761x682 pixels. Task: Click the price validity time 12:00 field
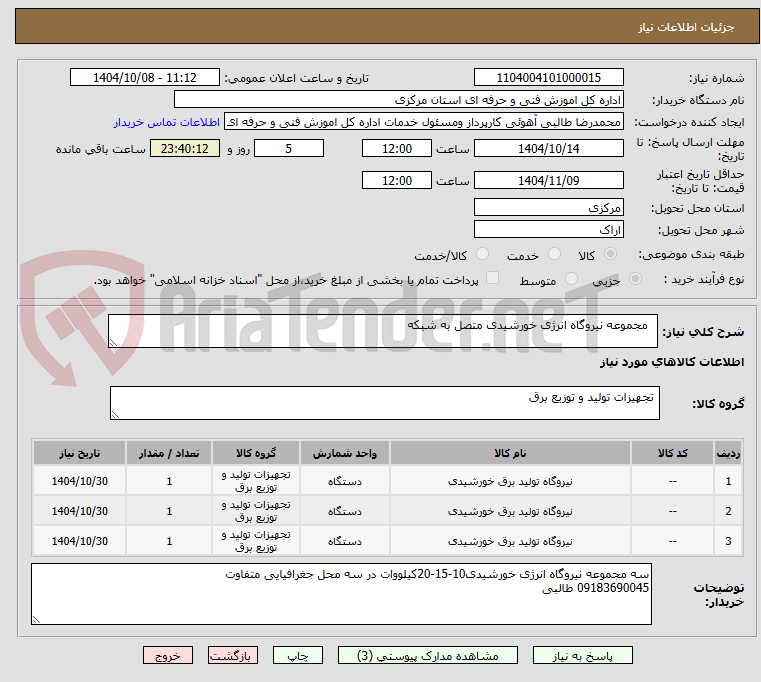coord(397,180)
